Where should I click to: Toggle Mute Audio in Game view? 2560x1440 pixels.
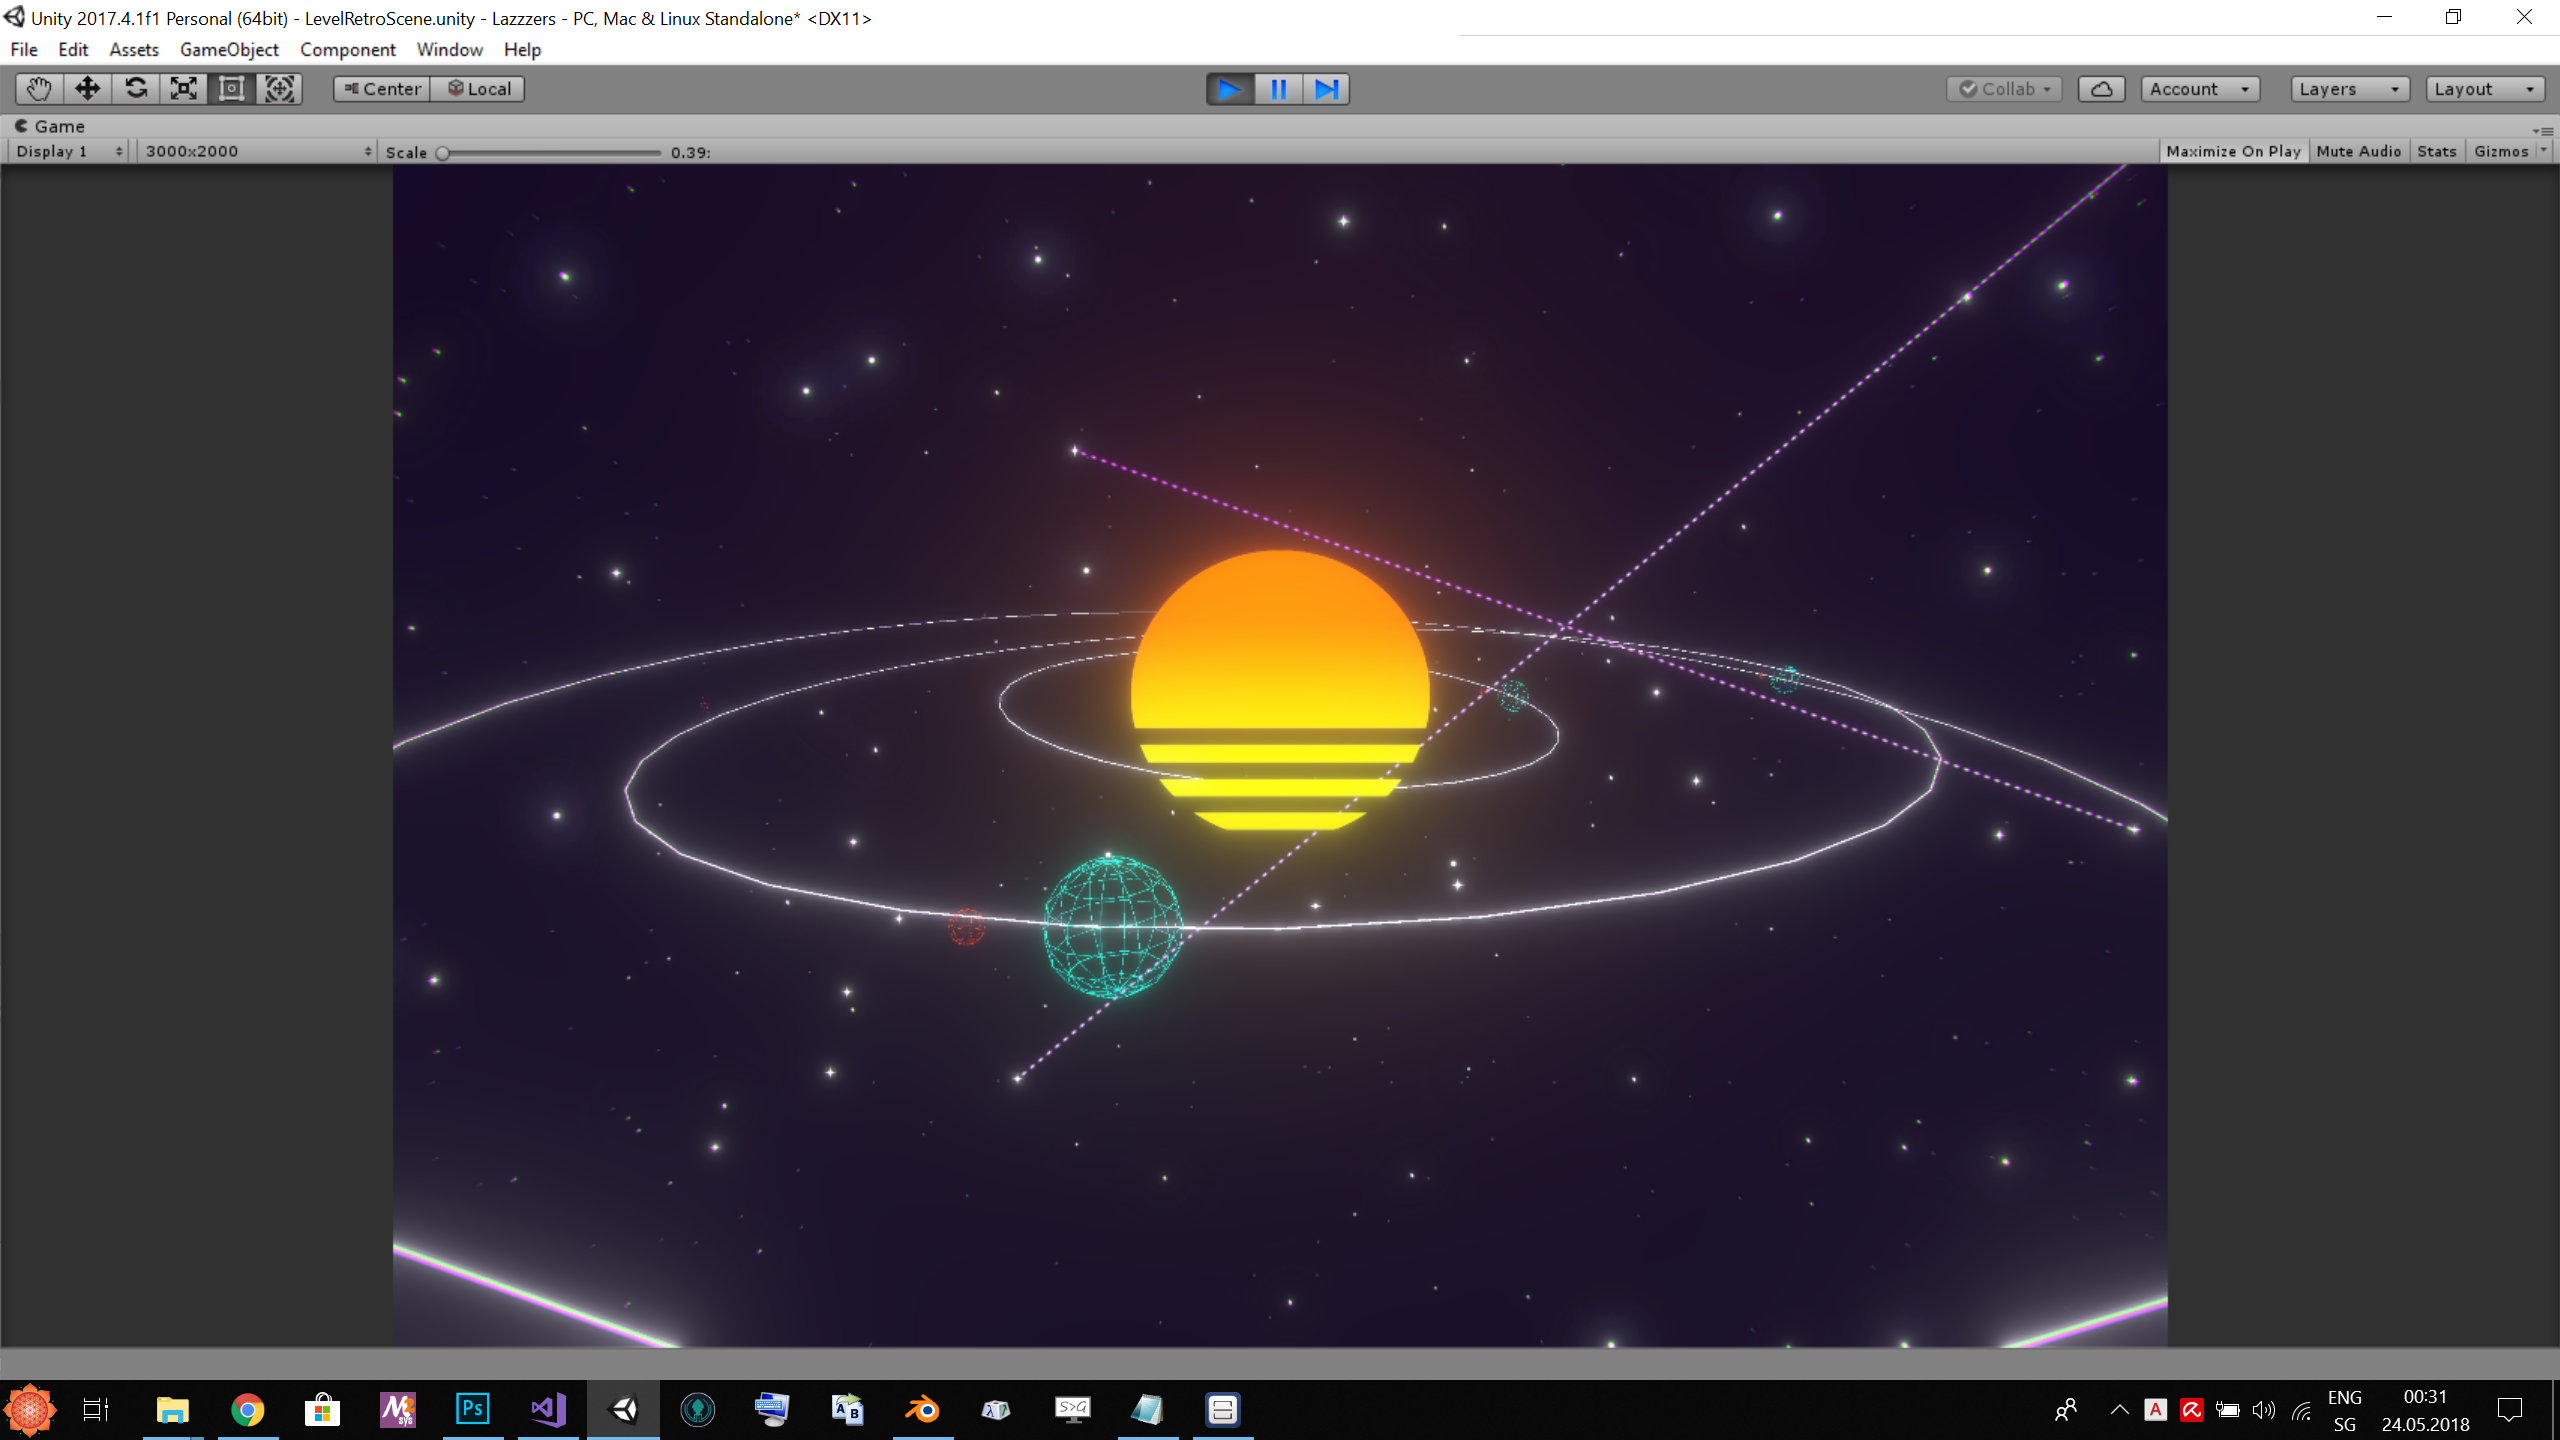tap(2358, 151)
